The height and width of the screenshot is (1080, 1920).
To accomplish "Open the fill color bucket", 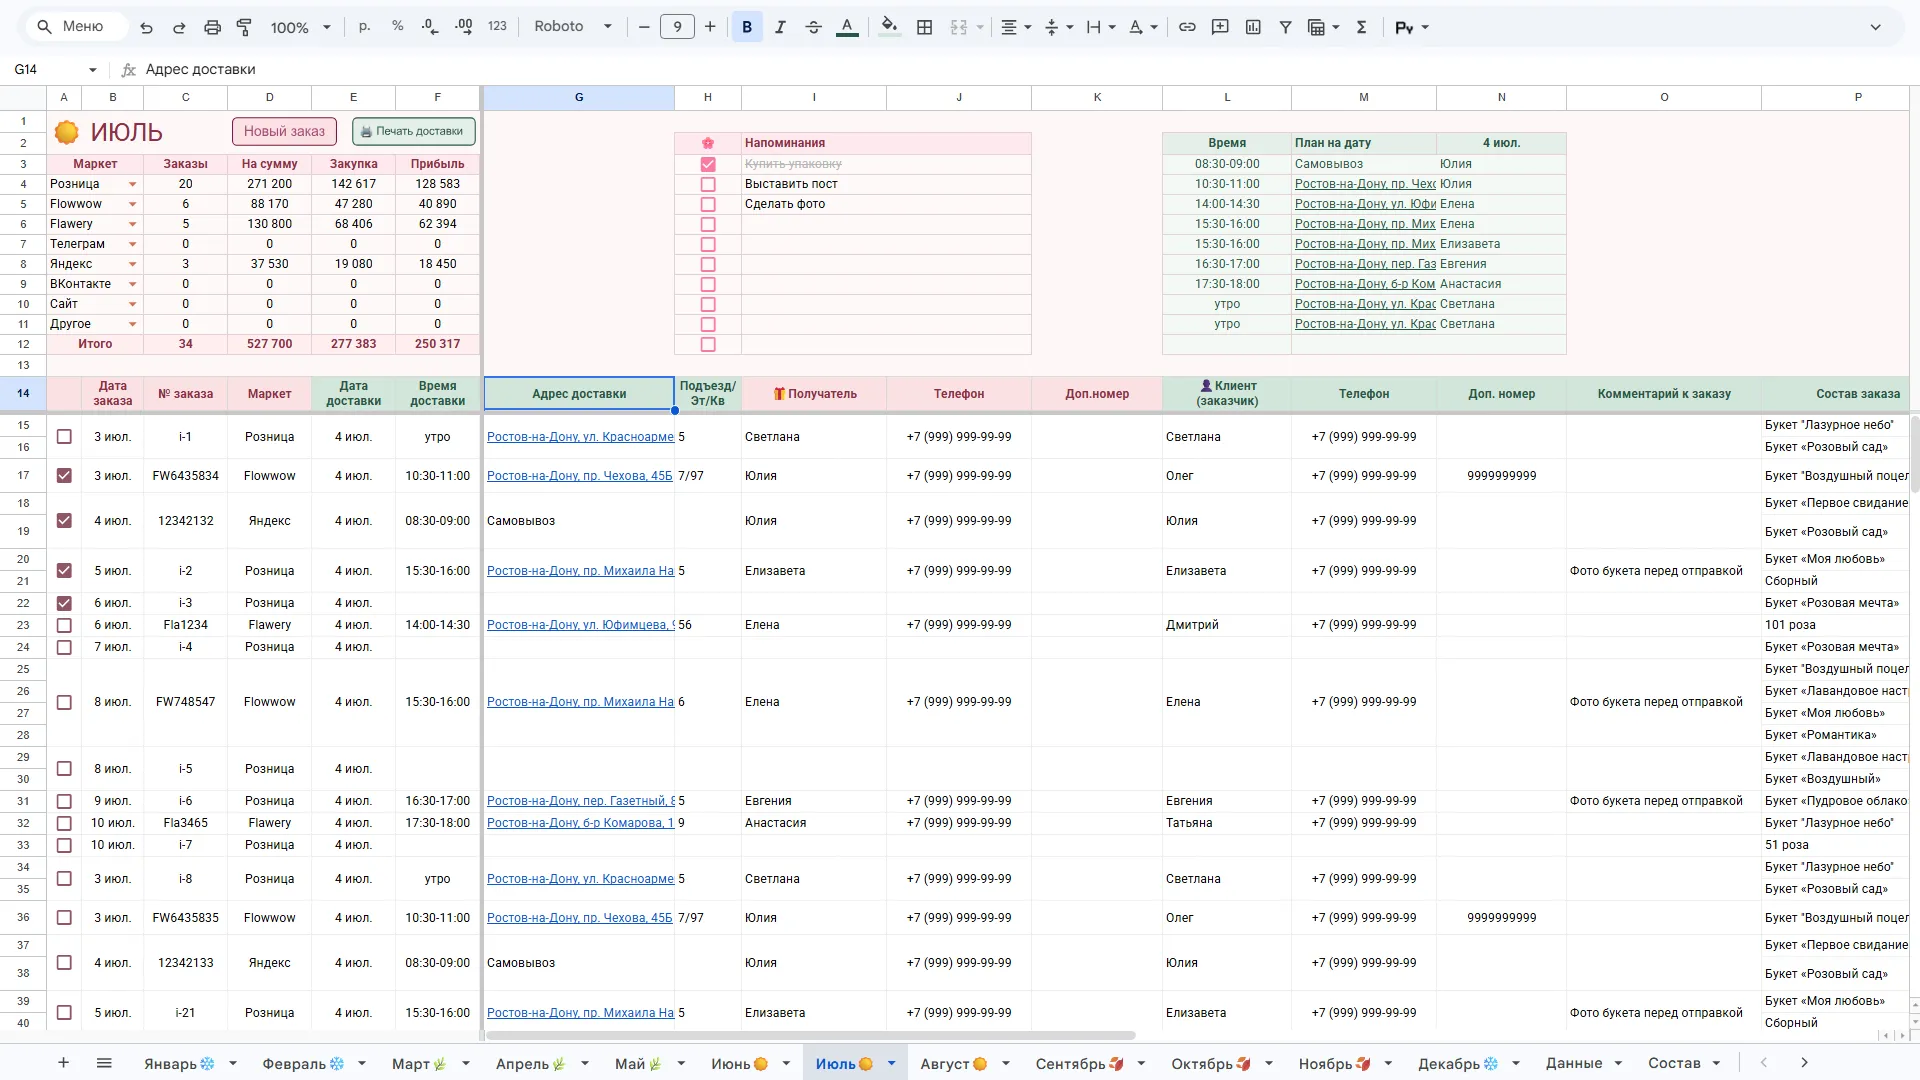I will click(889, 27).
